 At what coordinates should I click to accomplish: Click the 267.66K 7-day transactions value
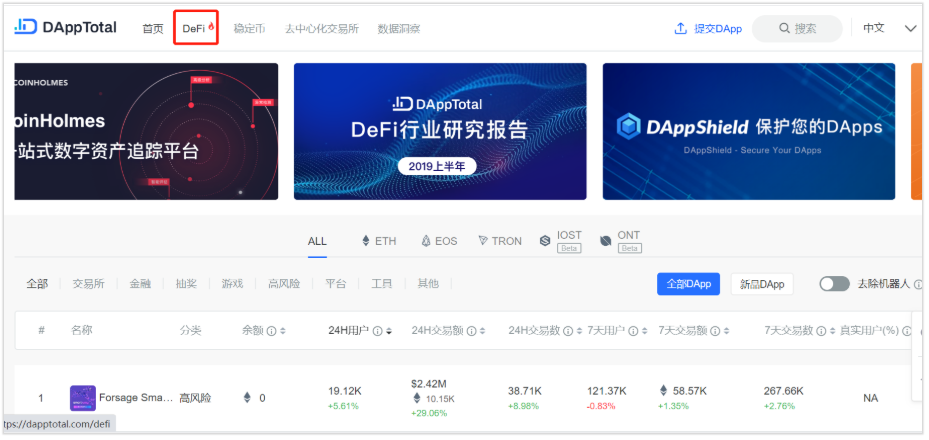pyautogui.click(x=784, y=391)
